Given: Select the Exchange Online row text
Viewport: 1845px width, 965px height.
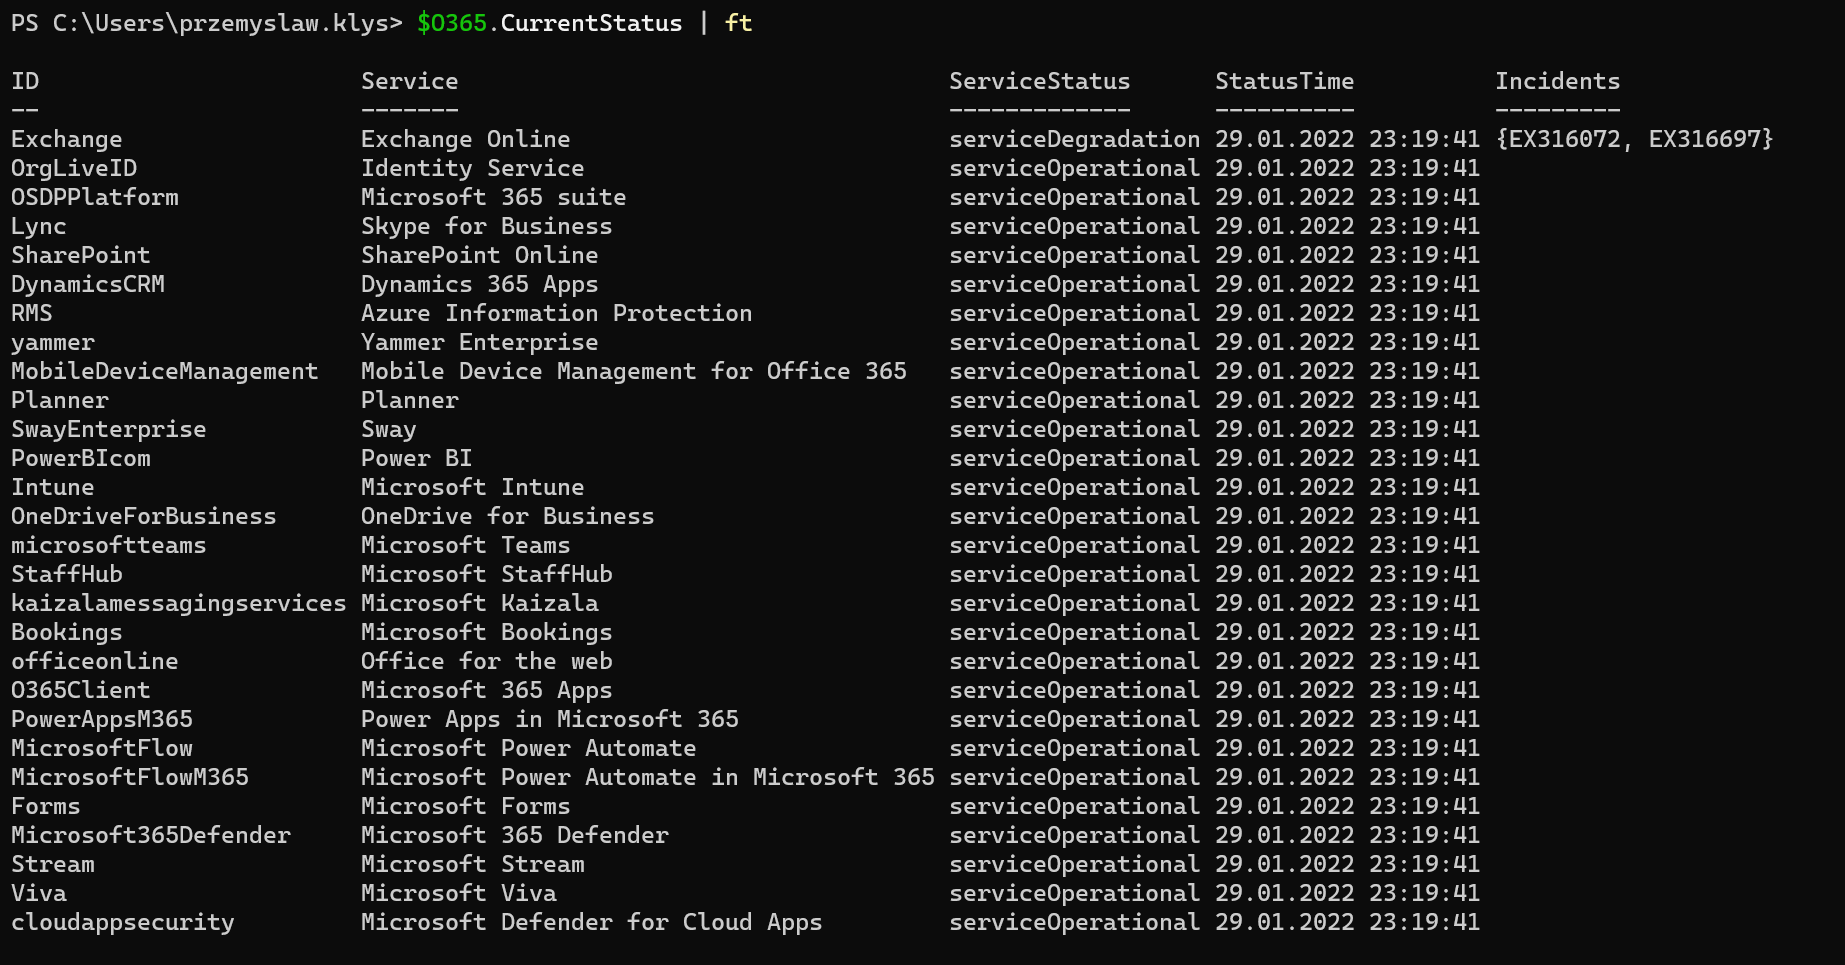Looking at the screenshot, I should coord(466,139).
